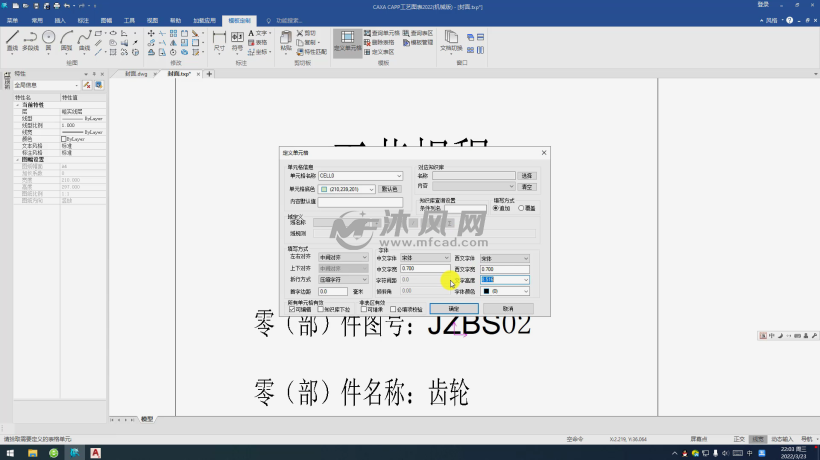820x460 pixels.
Task: Click the 定义单元格 define cell tool
Action: (x=347, y=41)
